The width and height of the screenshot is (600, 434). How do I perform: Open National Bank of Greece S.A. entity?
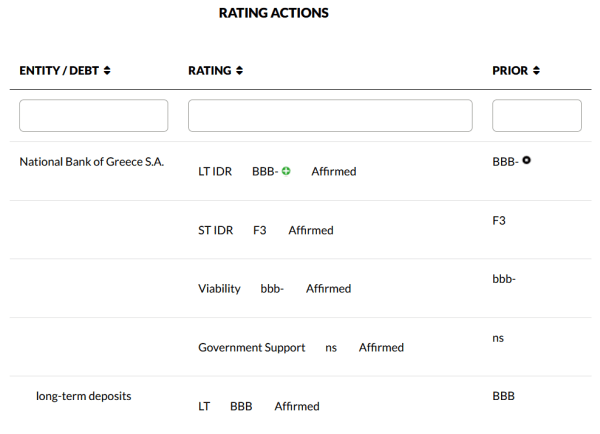[91, 161]
